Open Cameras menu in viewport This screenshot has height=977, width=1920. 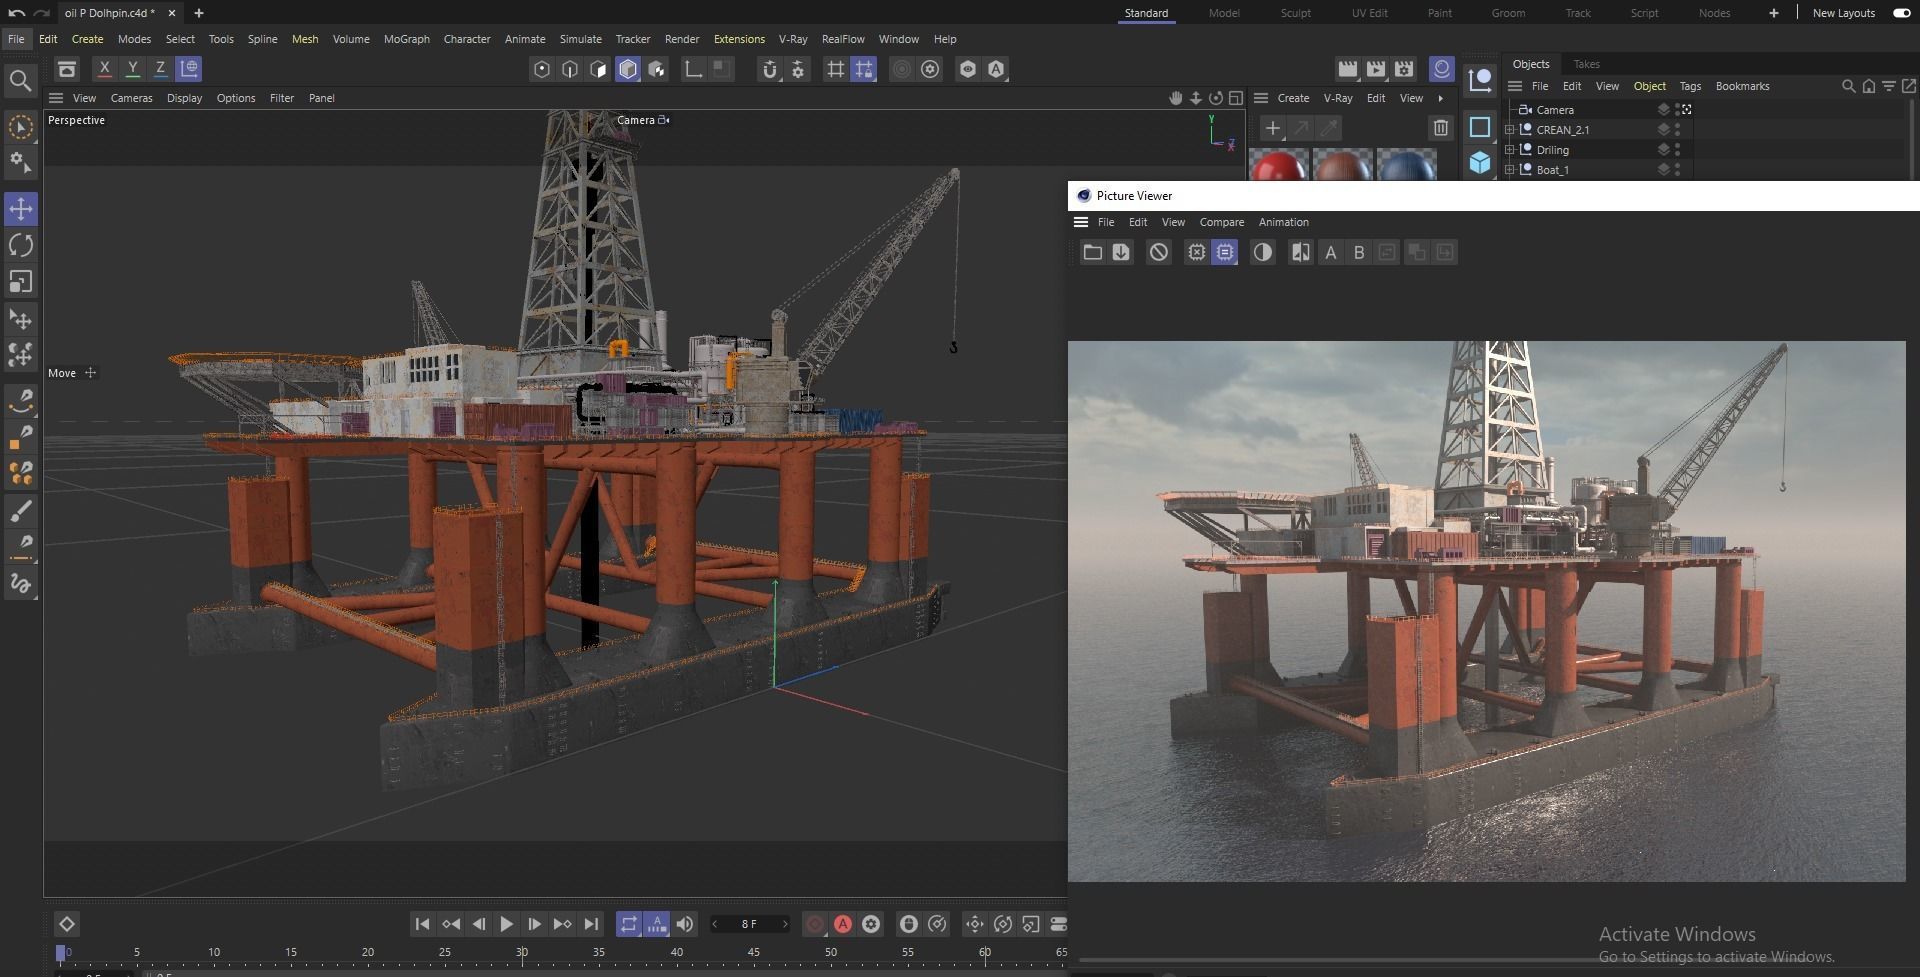[x=132, y=98]
